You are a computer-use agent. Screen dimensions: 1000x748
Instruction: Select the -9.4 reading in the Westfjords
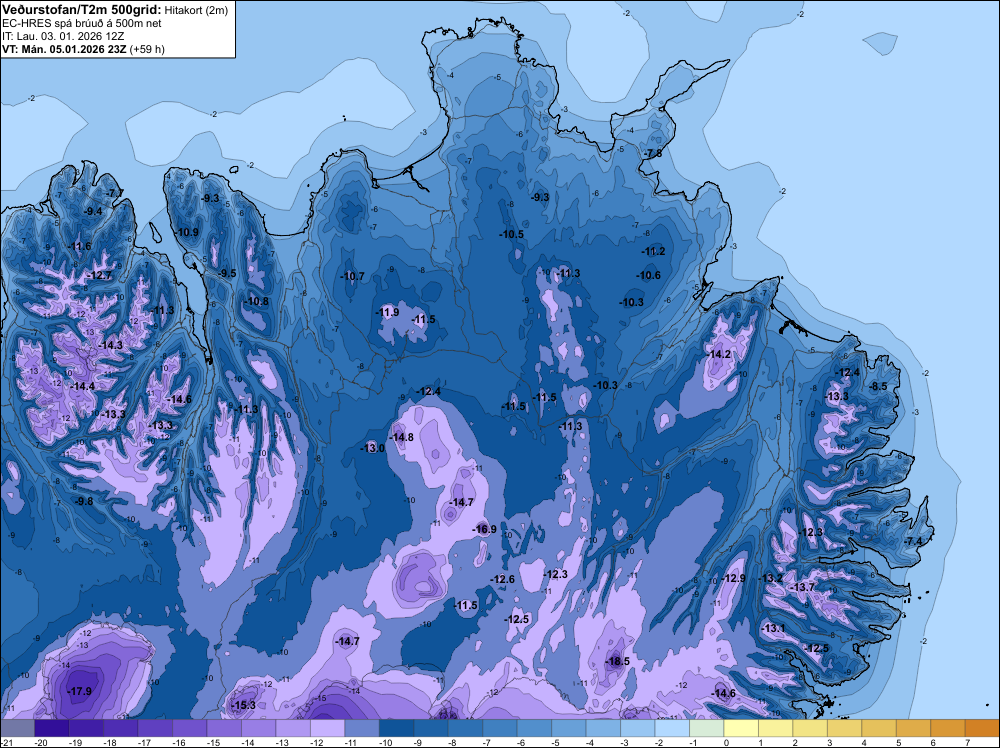click(94, 212)
